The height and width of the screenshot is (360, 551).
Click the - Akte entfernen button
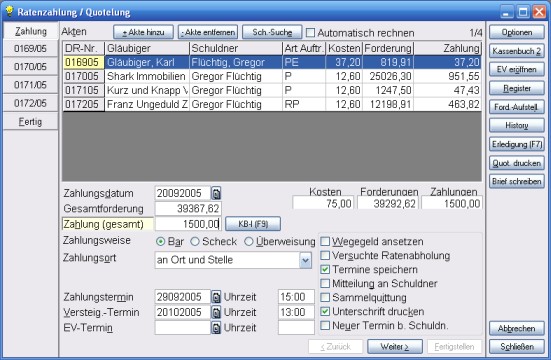(208, 32)
